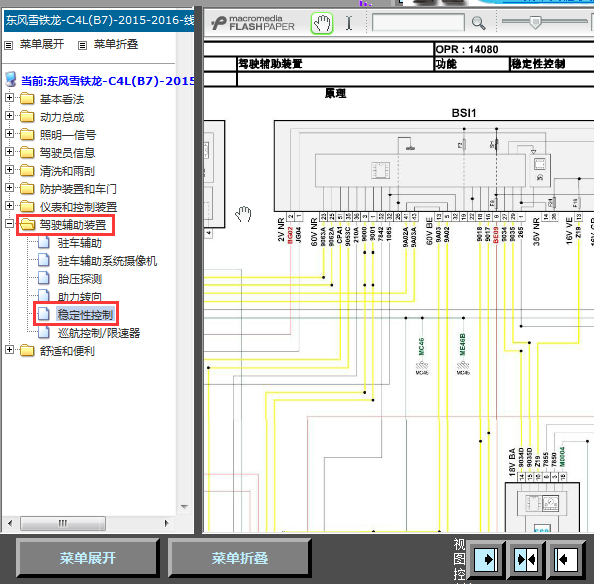The image size is (594, 584).
Task: Collapse the 驾驶辅助装置 folder
Action: (9, 223)
